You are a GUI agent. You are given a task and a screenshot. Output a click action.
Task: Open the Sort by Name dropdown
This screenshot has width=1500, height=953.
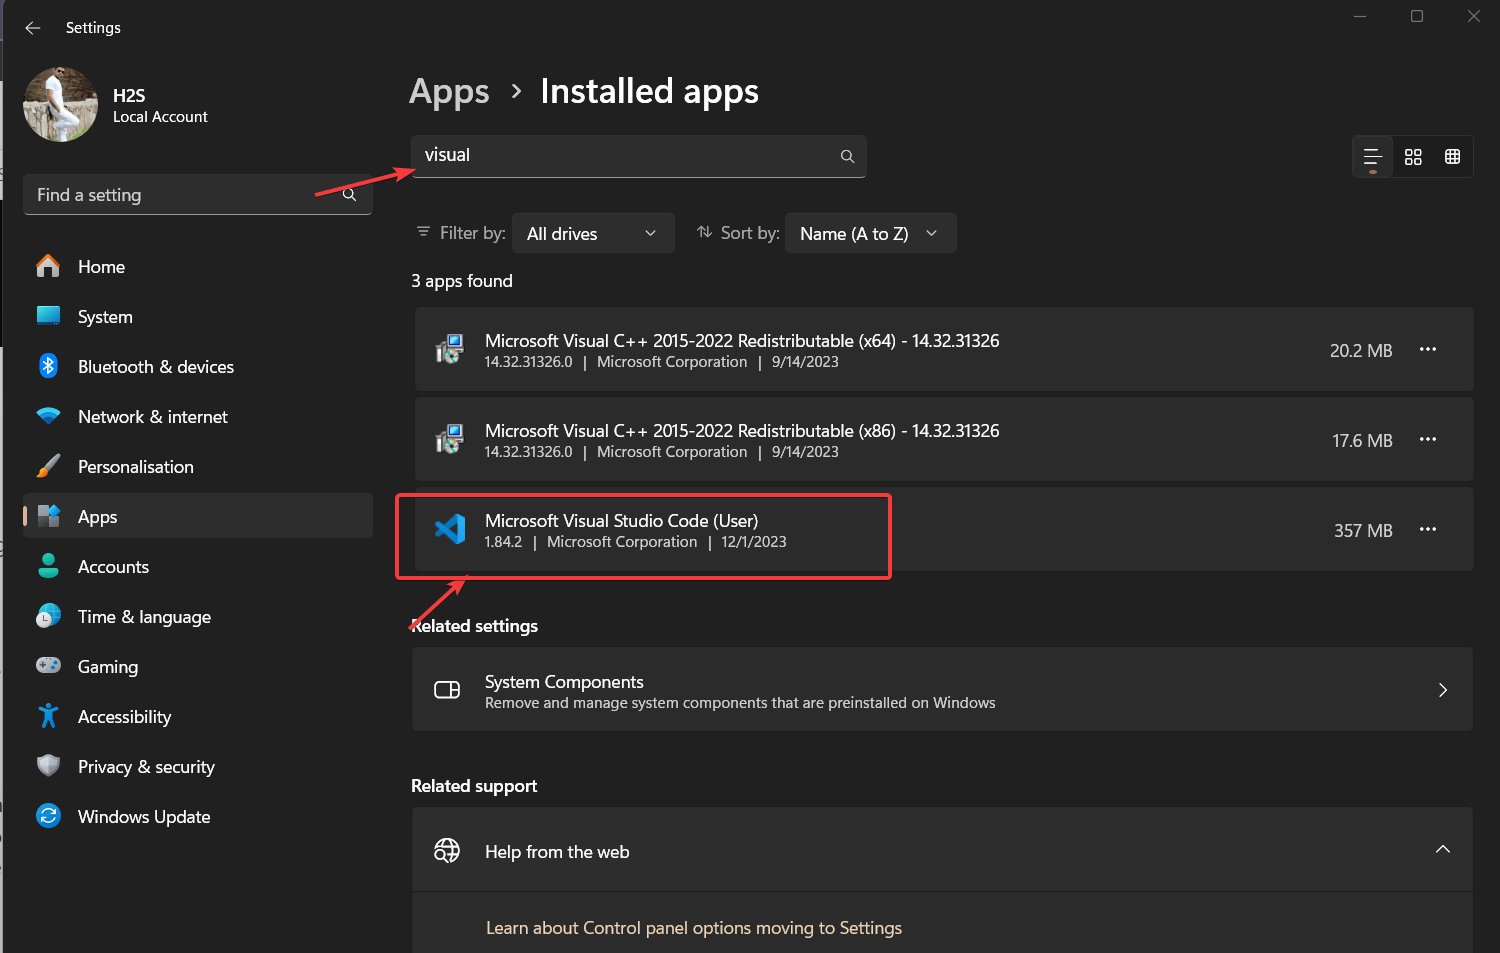click(869, 234)
